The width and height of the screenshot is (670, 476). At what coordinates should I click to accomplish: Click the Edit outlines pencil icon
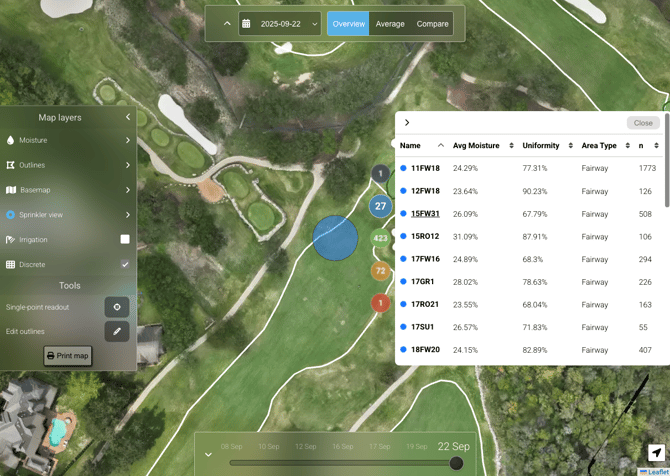(x=117, y=331)
